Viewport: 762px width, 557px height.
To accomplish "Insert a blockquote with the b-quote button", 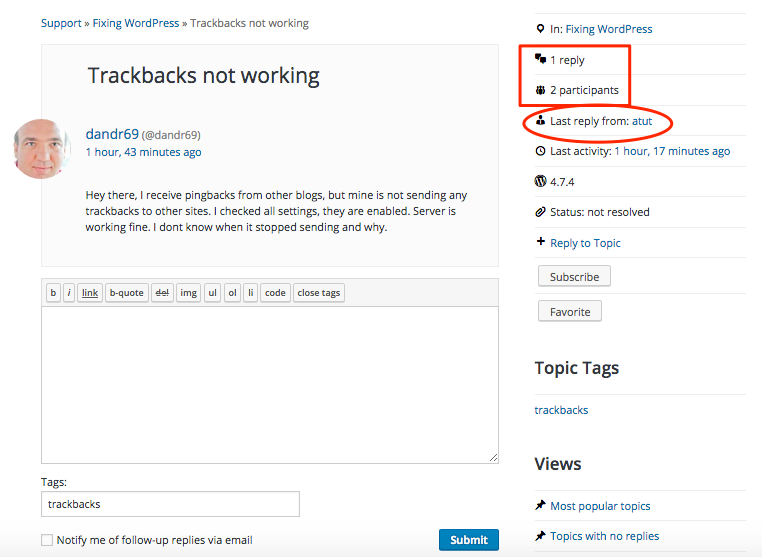I will (x=126, y=293).
